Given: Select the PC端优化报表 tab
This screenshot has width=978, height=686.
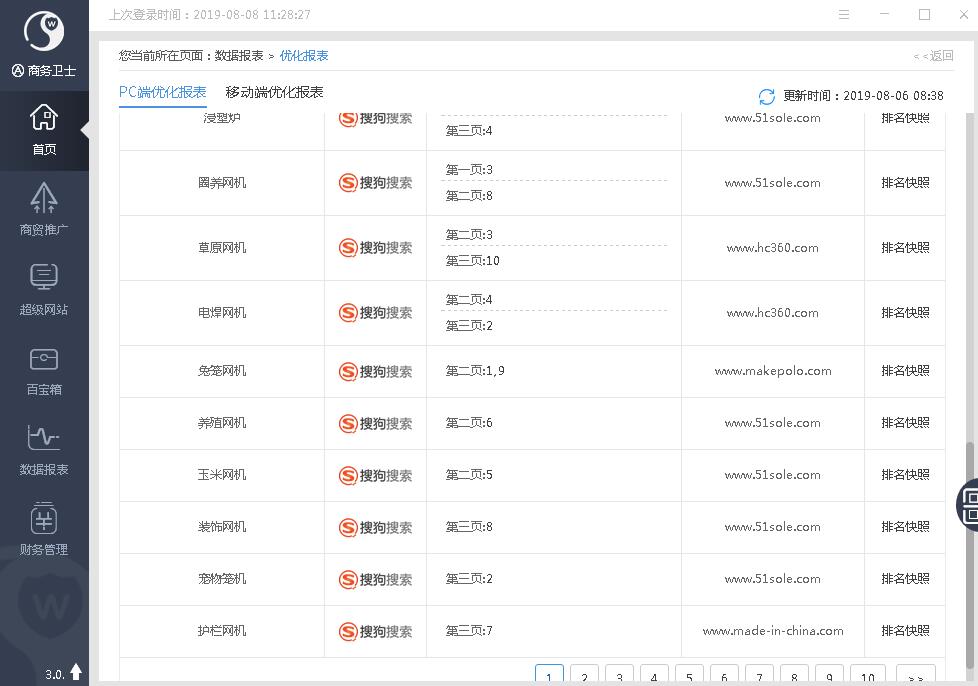Looking at the screenshot, I should tap(162, 92).
